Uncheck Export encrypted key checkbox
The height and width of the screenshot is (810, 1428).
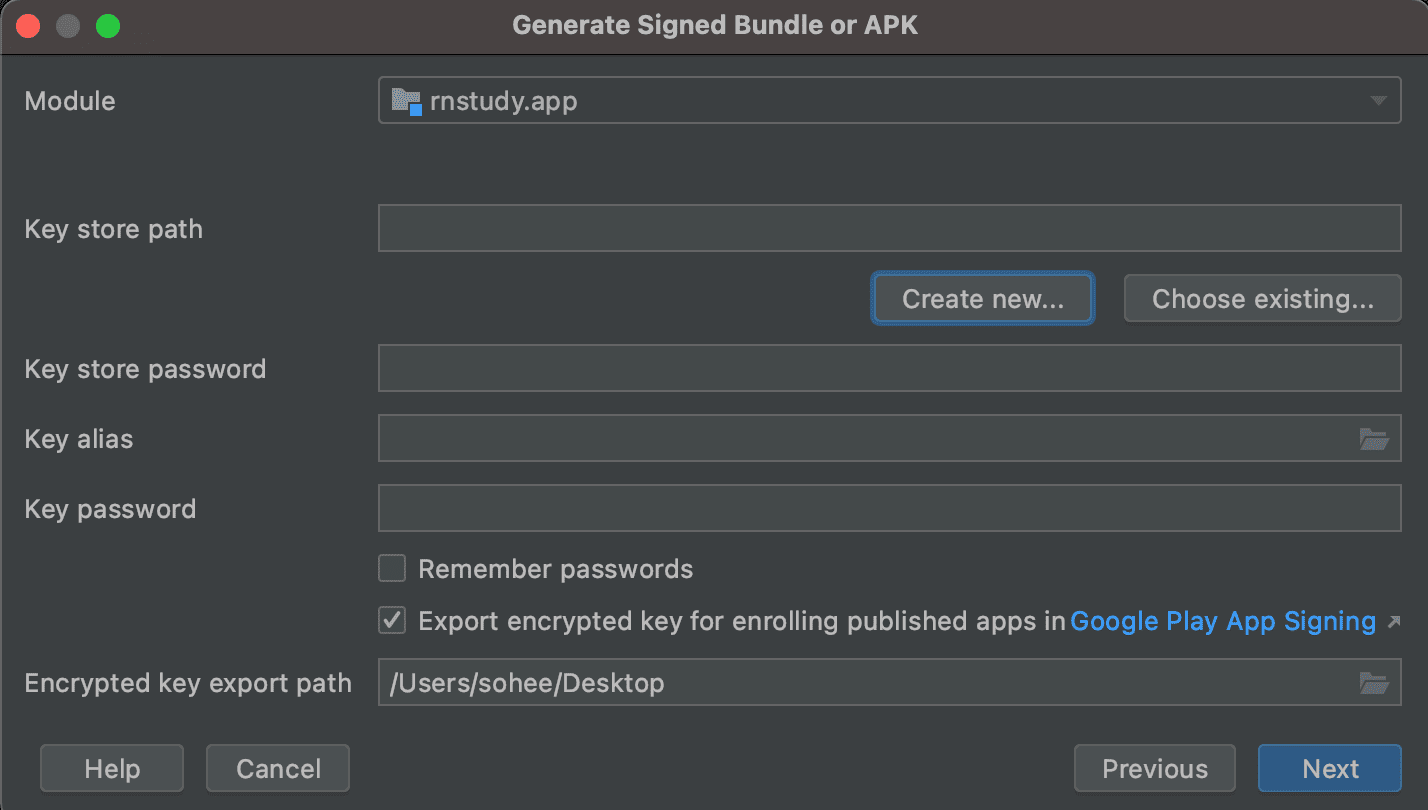pos(392,621)
